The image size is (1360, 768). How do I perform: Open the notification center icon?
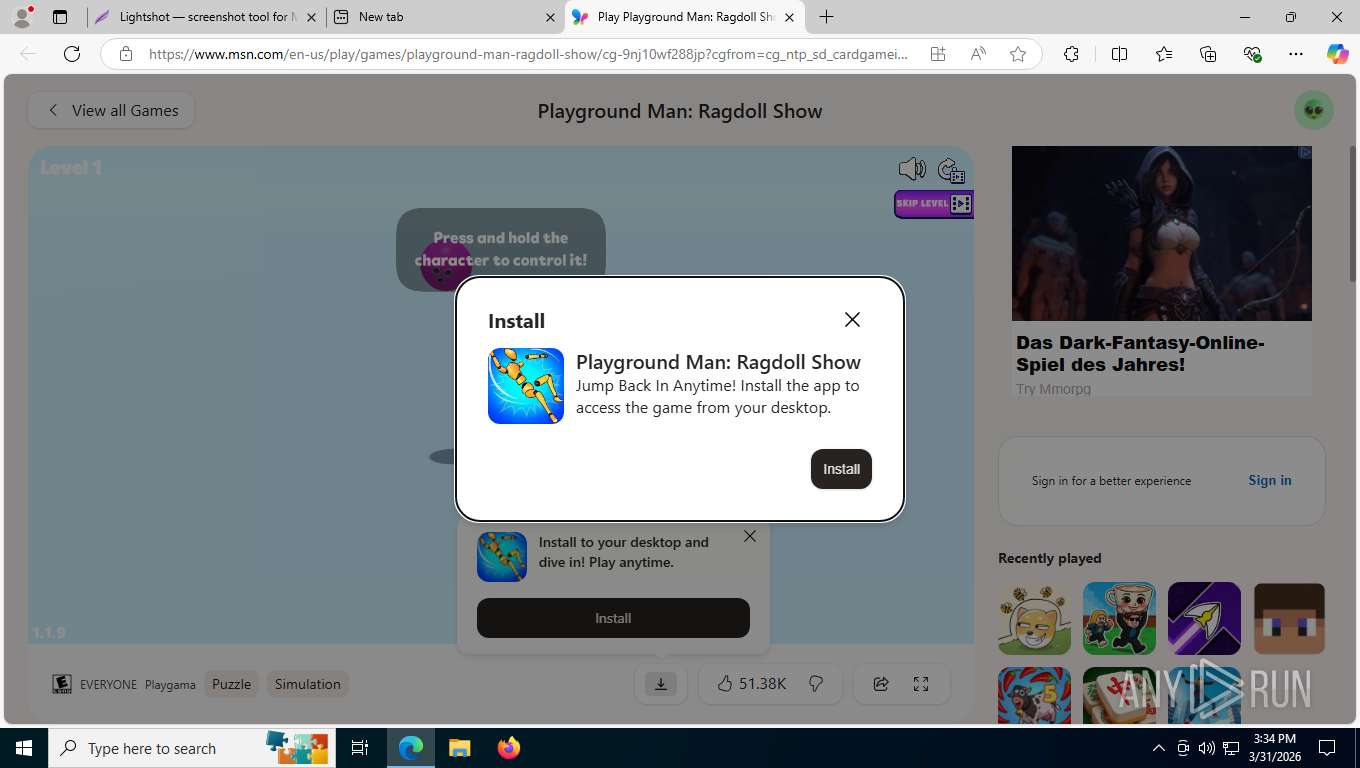pos(1327,748)
